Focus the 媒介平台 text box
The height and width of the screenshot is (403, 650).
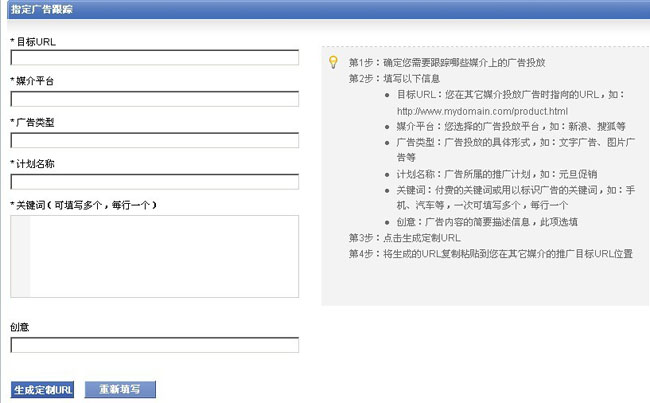coord(154,99)
